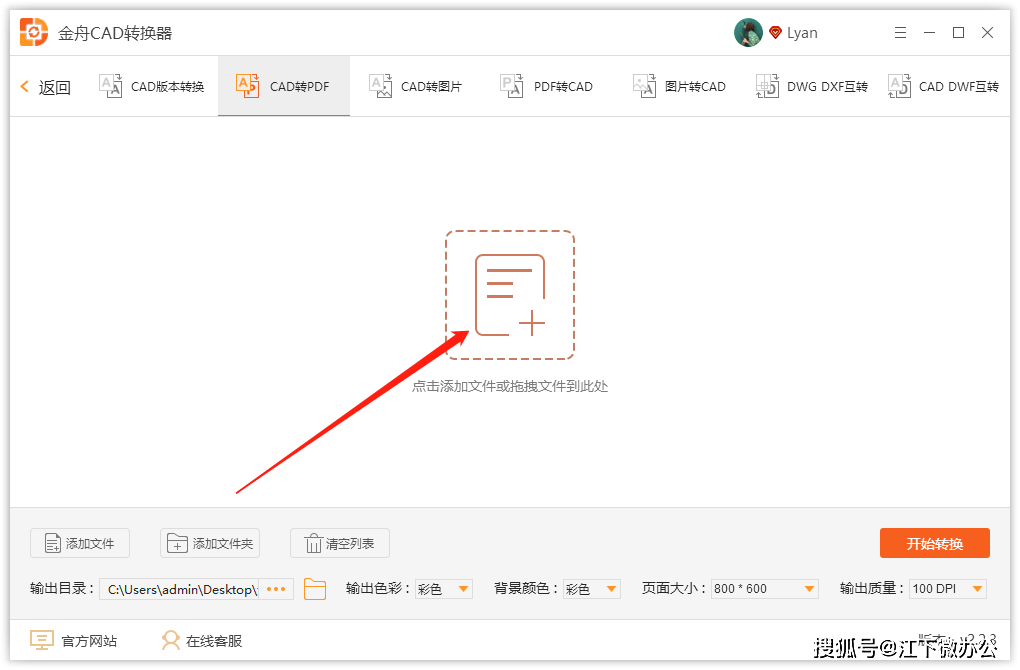The width and height of the screenshot is (1020, 670).
Task: Click the three-dots browse button for output path
Action: coord(276,589)
